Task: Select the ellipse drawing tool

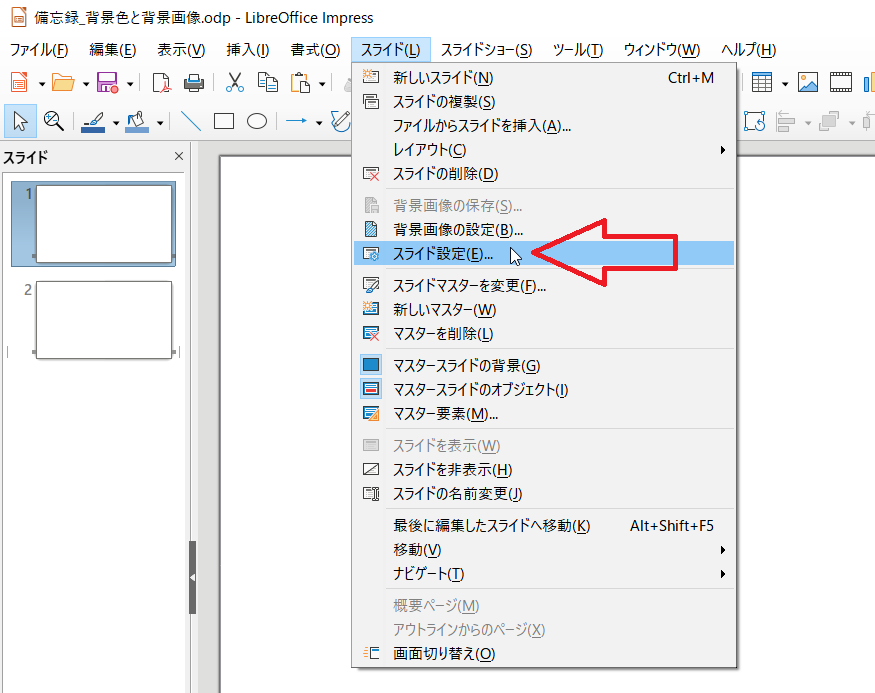Action: pos(257,121)
